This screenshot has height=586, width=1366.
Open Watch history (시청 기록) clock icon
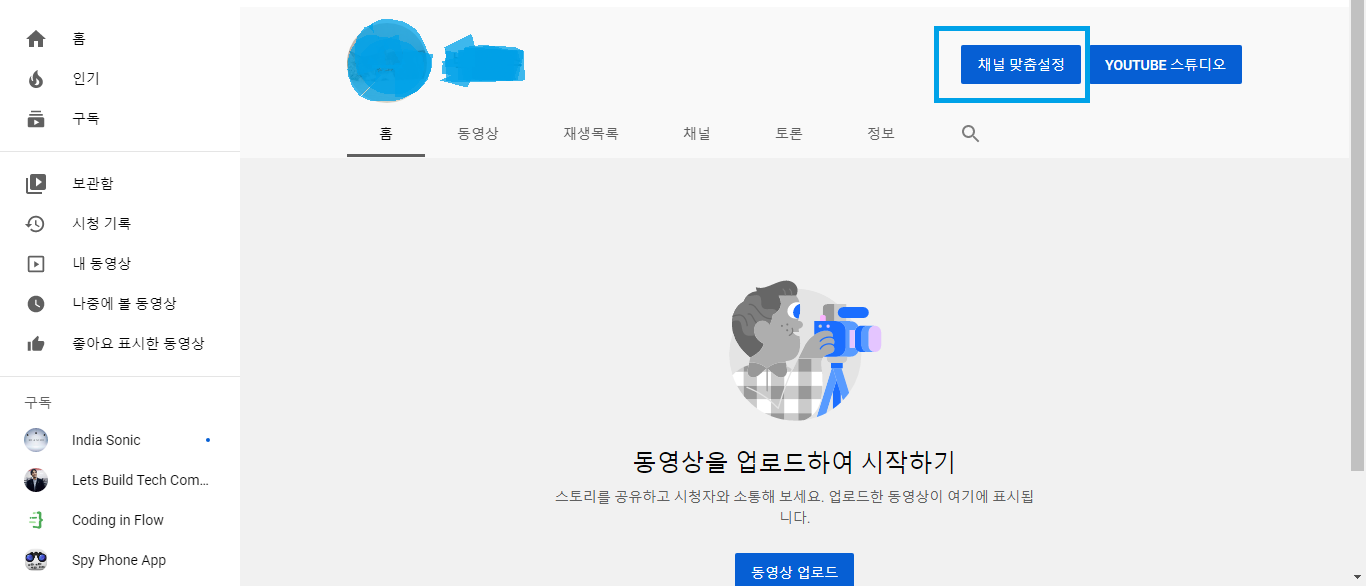click(36, 224)
